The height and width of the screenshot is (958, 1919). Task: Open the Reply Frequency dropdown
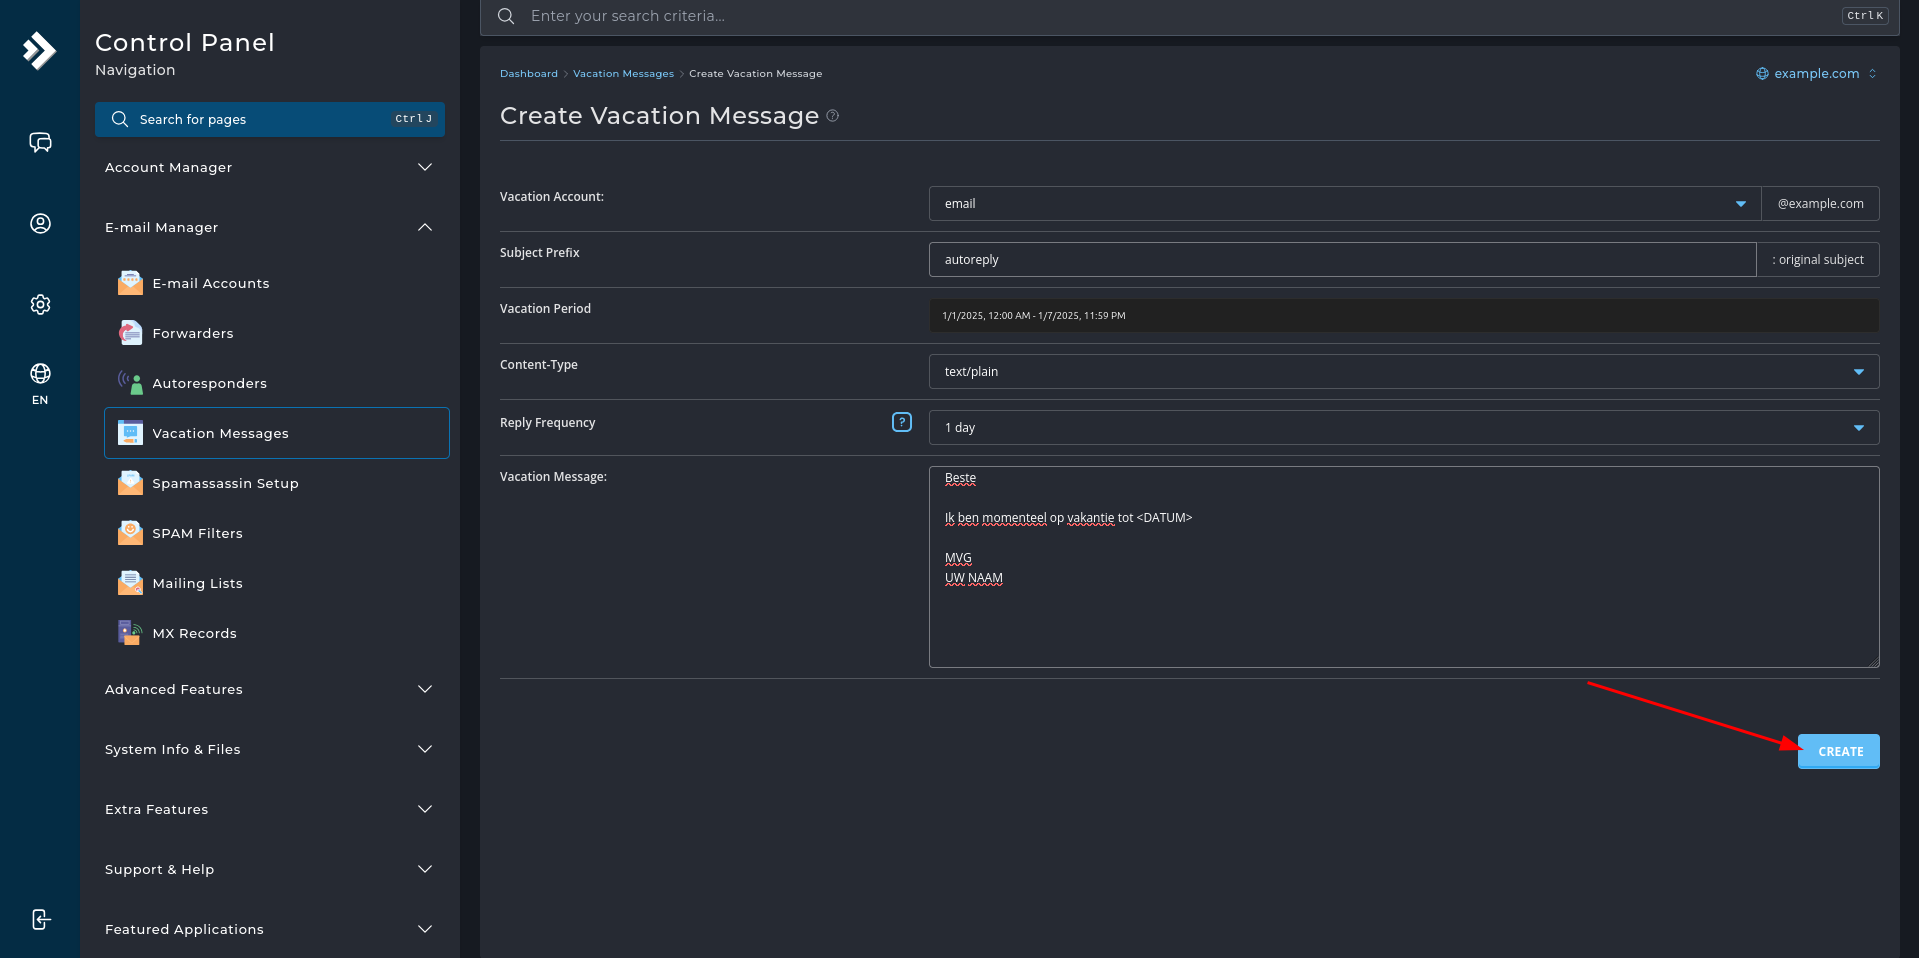pyautogui.click(x=1858, y=427)
